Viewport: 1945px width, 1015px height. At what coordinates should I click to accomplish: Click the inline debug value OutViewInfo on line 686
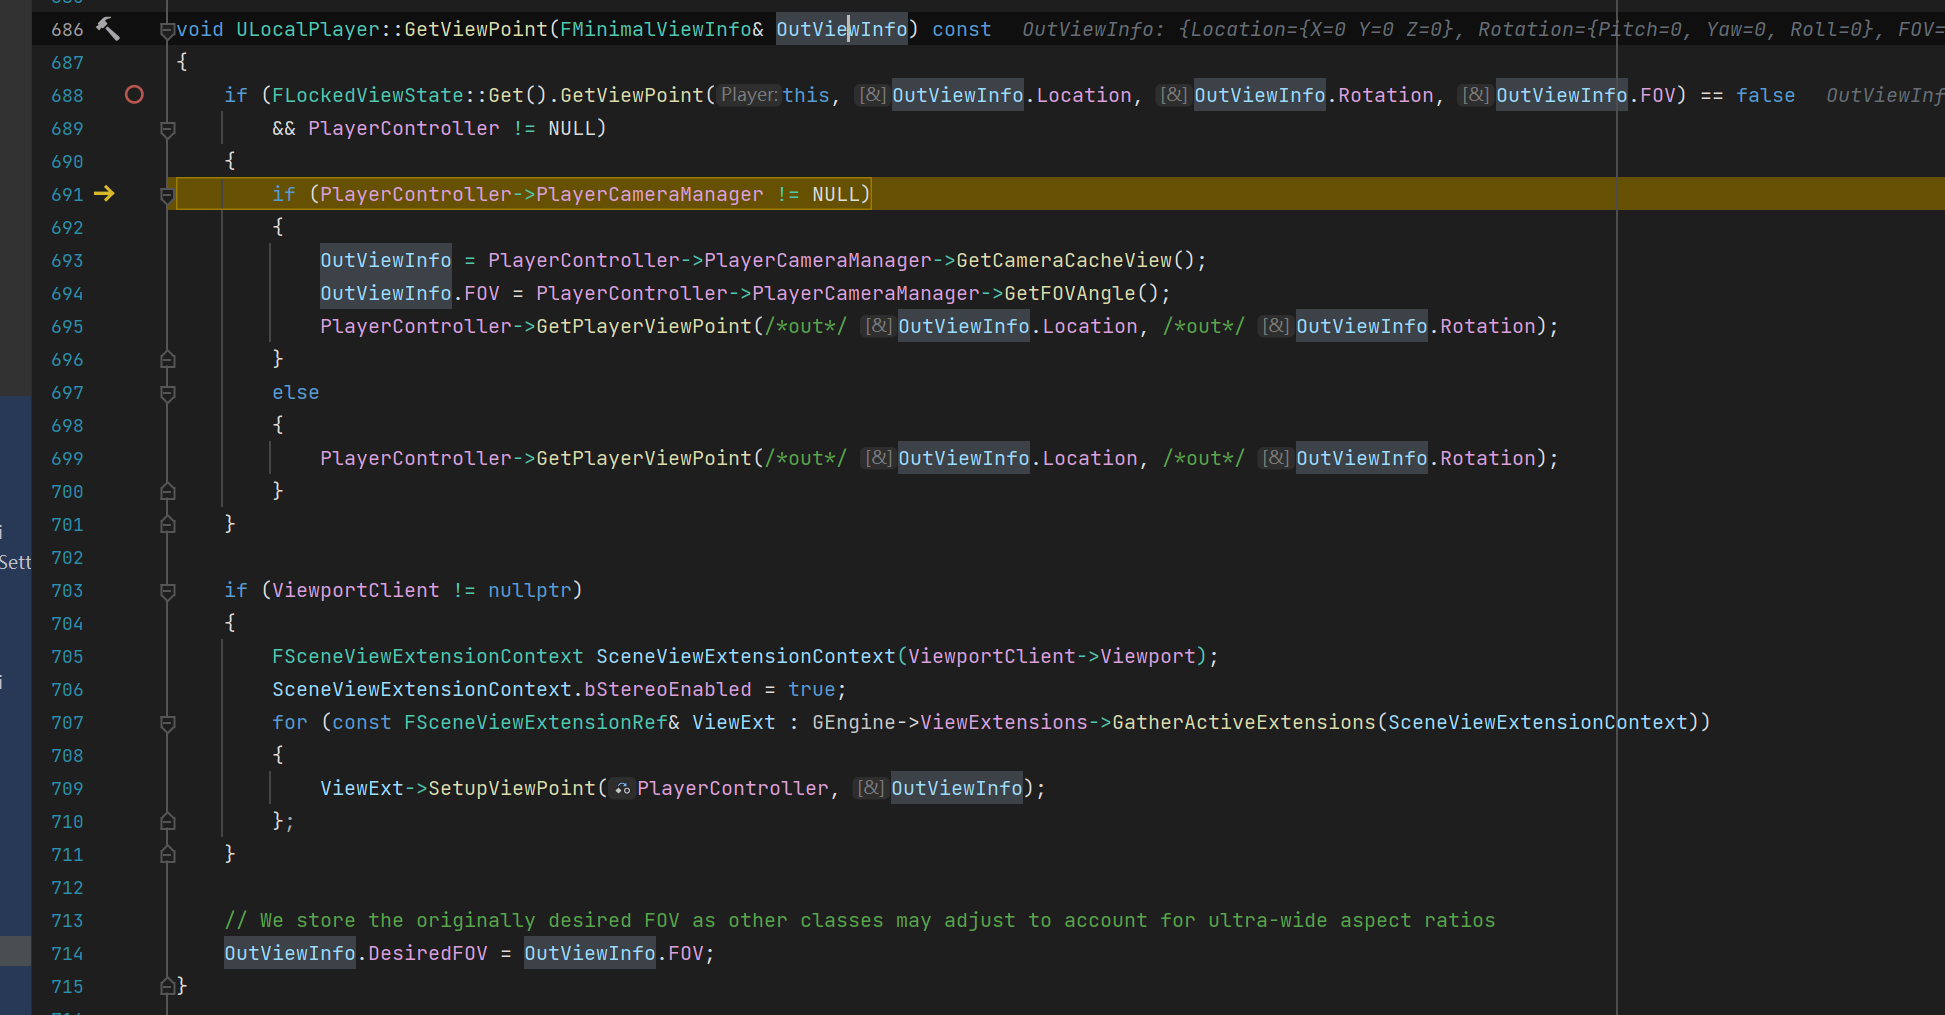point(1483,29)
